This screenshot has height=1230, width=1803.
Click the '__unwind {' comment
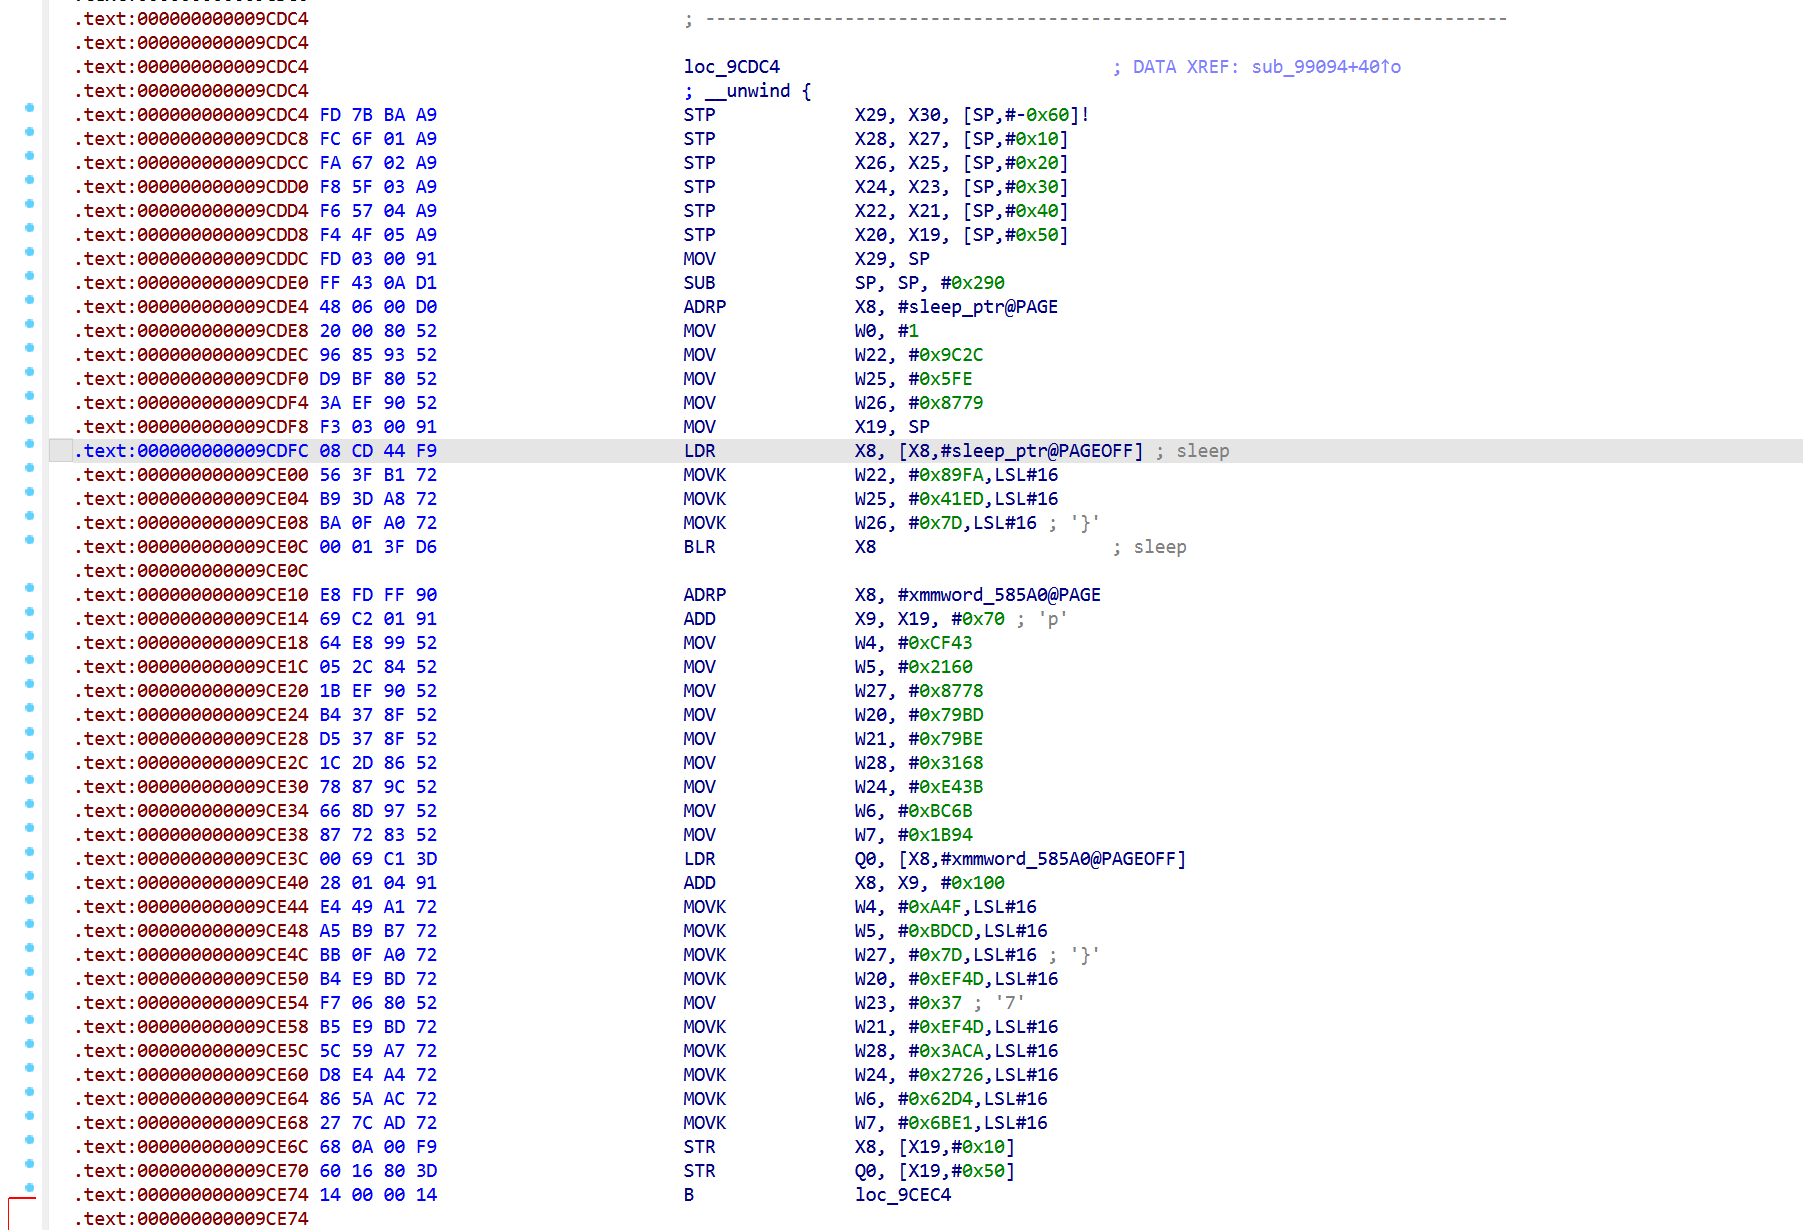click(748, 91)
